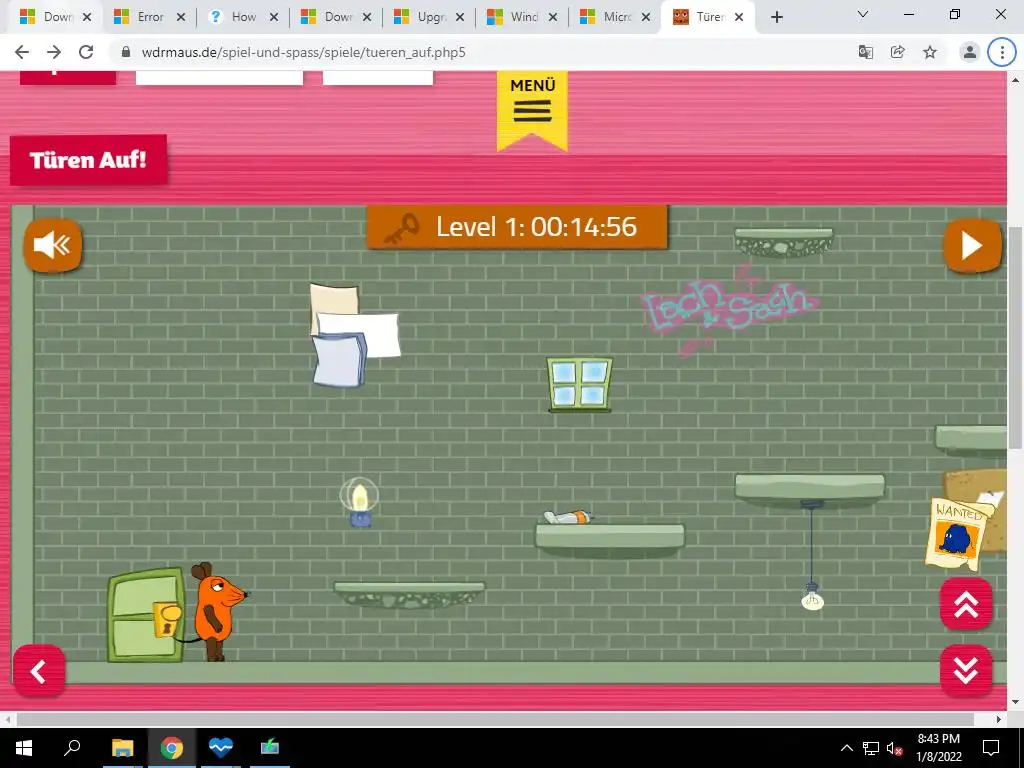Viewport: 1024px width, 768px height.
Task: Click the paint tube on the platform
Action: [568, 517]
